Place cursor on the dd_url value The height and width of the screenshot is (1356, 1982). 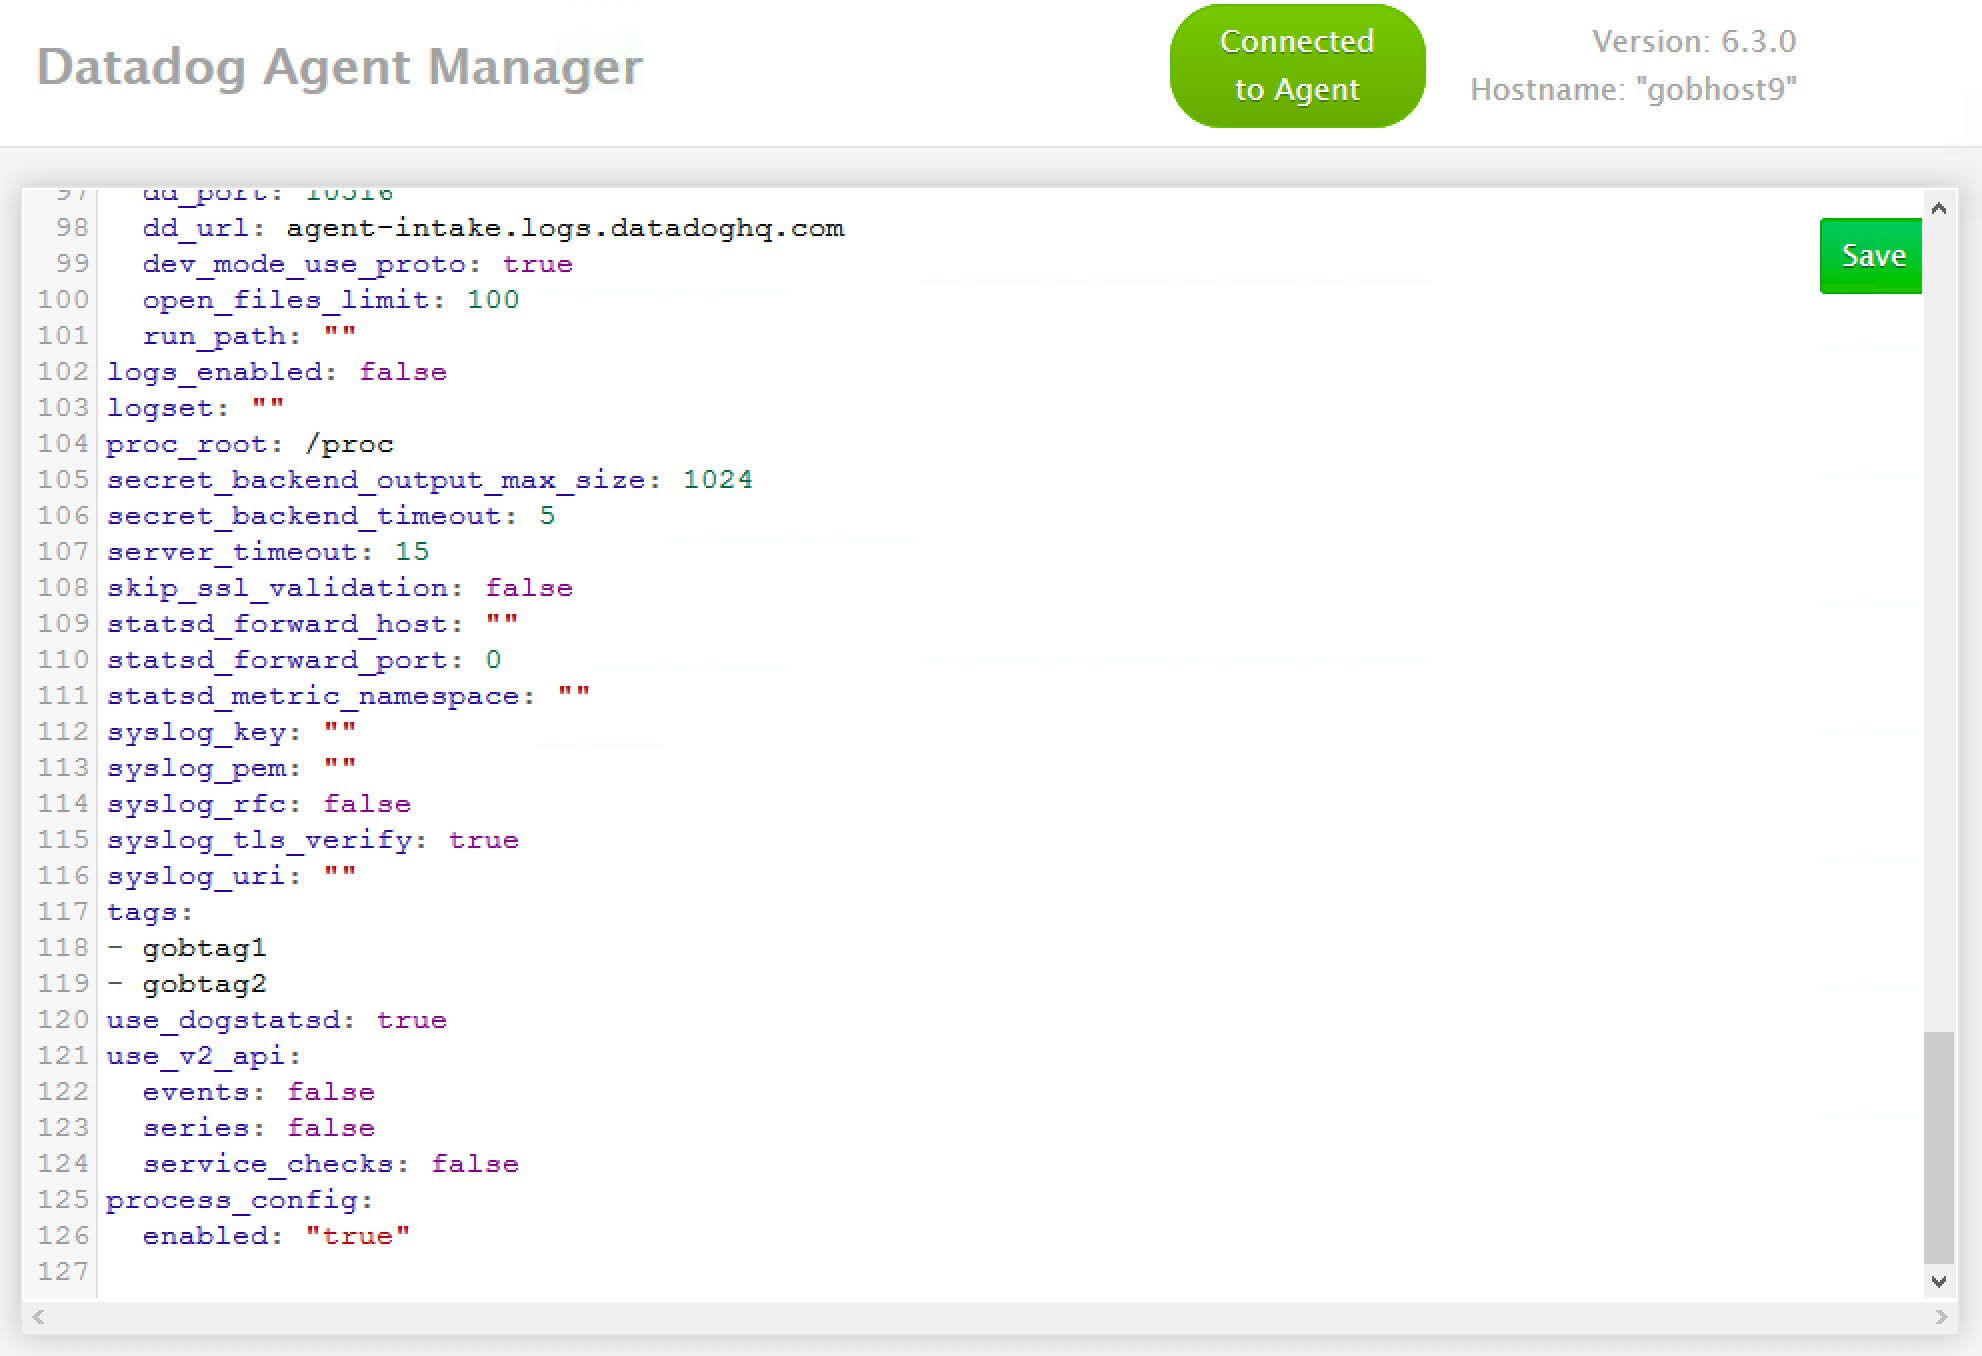click(565, 227)
